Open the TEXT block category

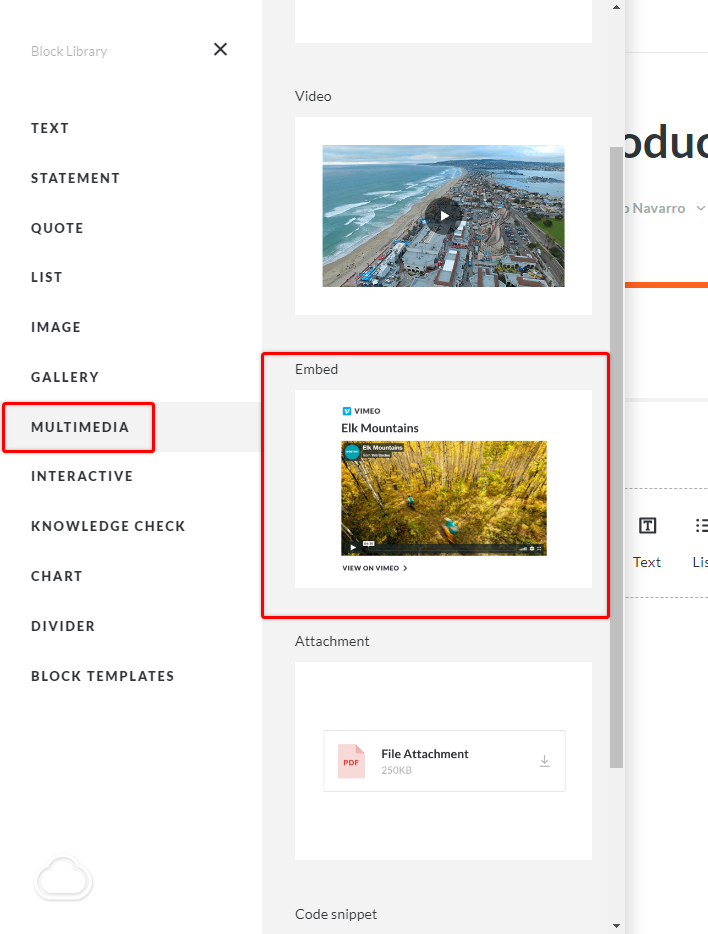[x=50, y=128]
